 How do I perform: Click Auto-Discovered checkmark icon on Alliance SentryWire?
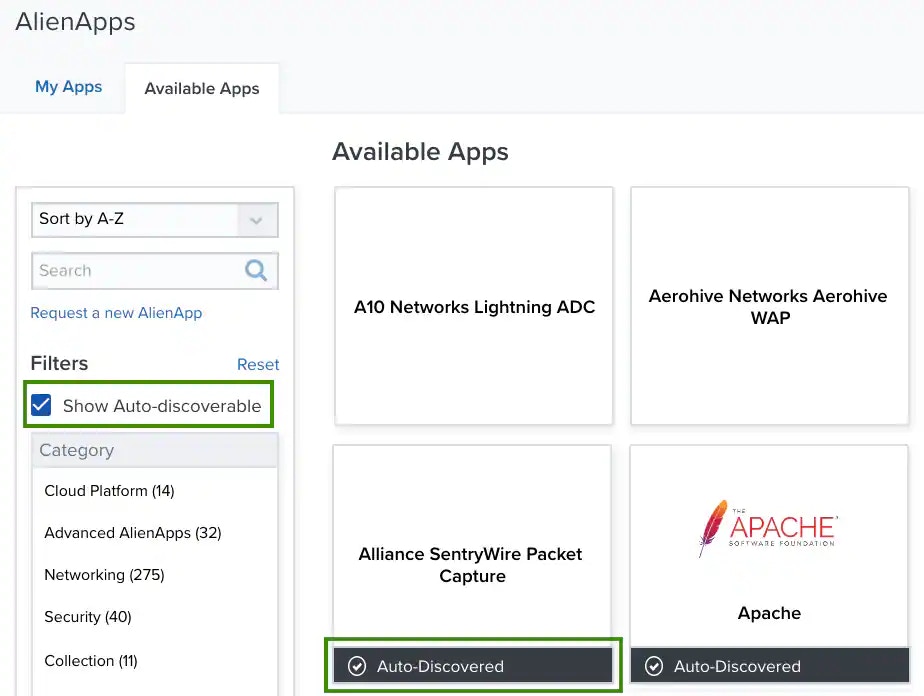point(357,666)
